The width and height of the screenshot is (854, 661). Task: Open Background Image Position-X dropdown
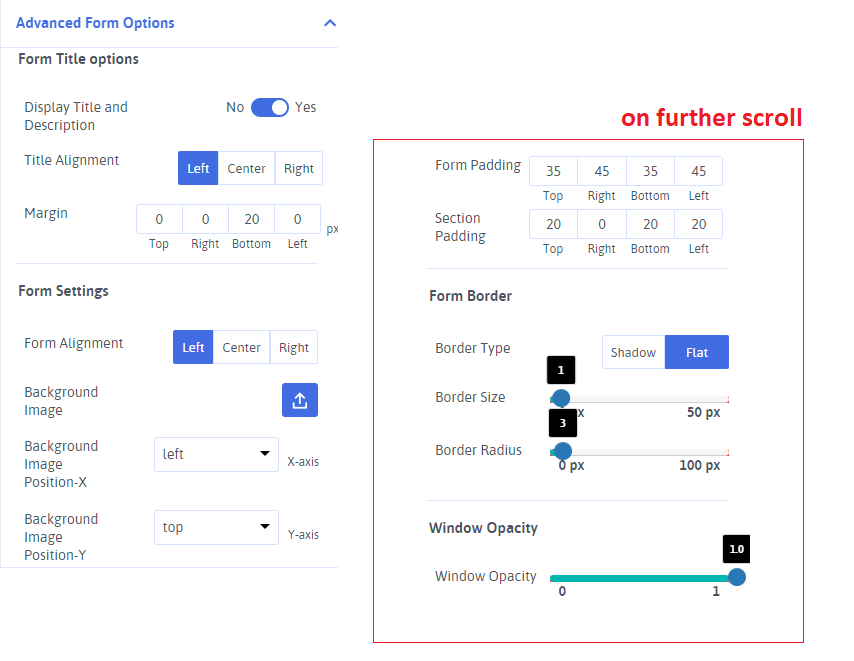(216, 454)
